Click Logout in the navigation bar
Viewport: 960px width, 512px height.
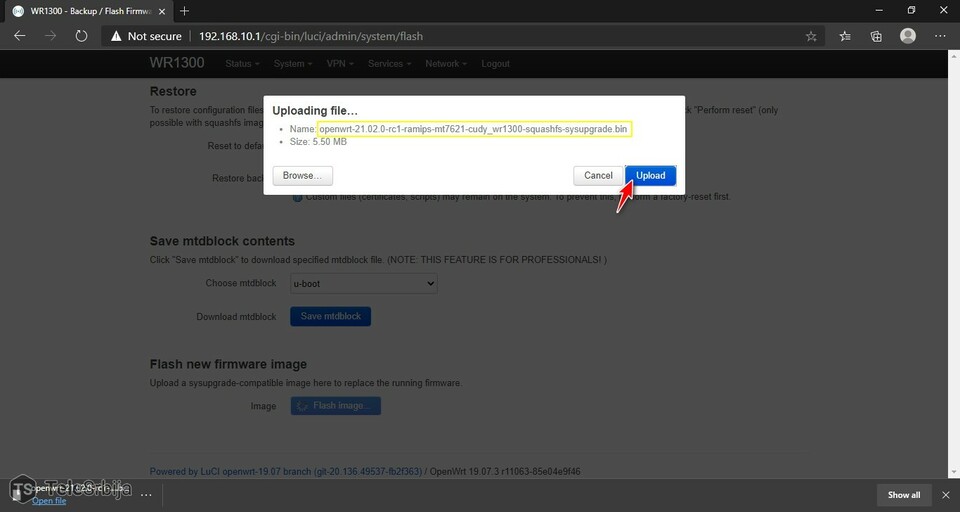495,64
